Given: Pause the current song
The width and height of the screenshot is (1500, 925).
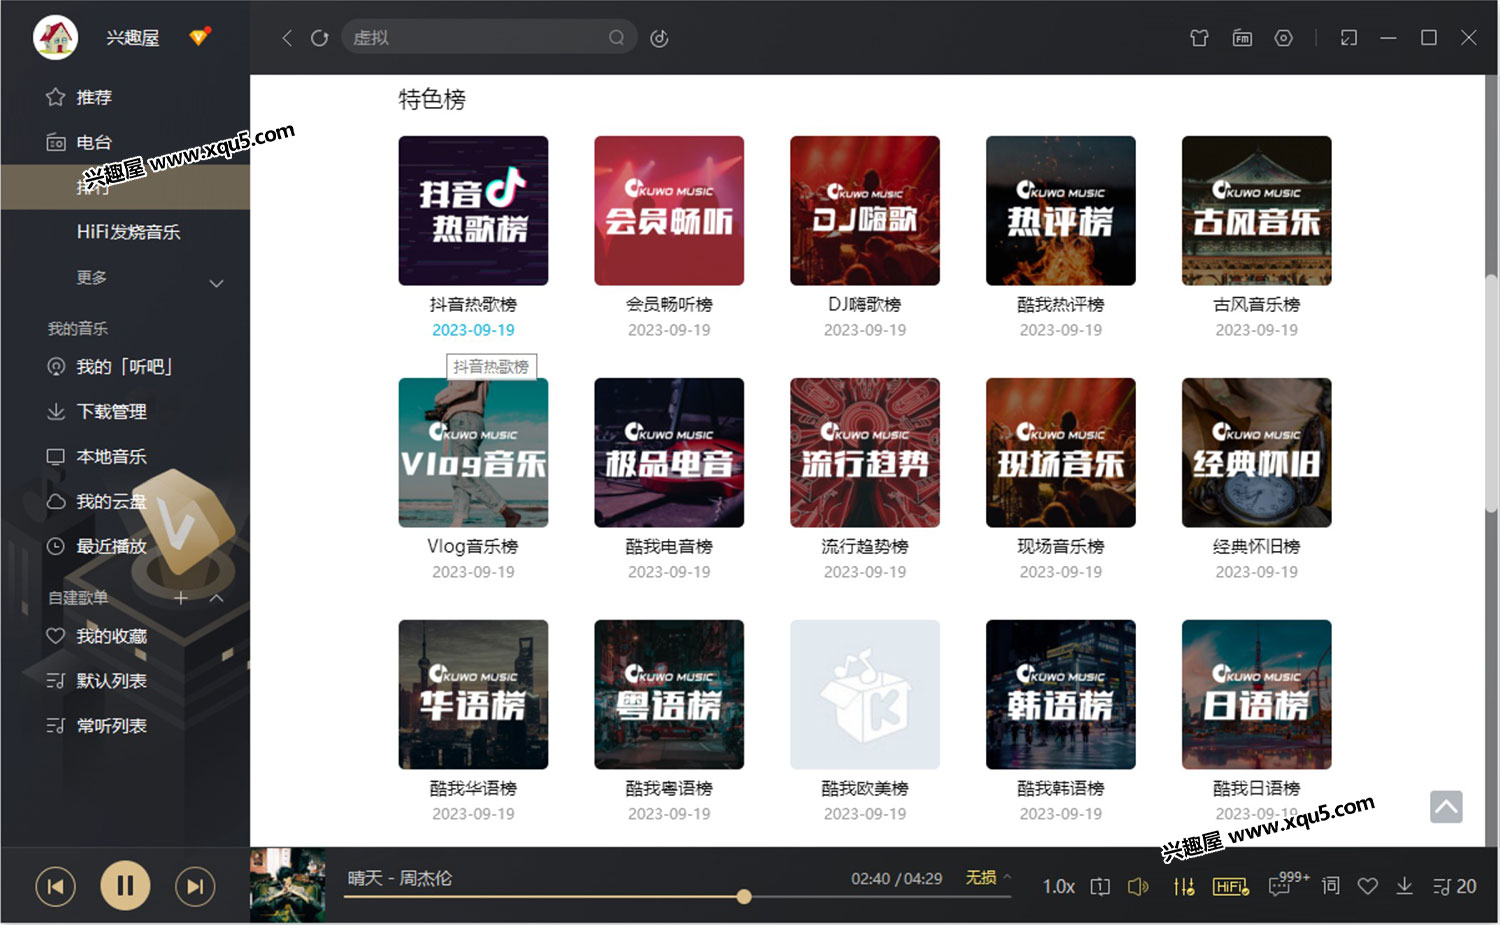Looking at the screenshot, I should click(125, 886).
